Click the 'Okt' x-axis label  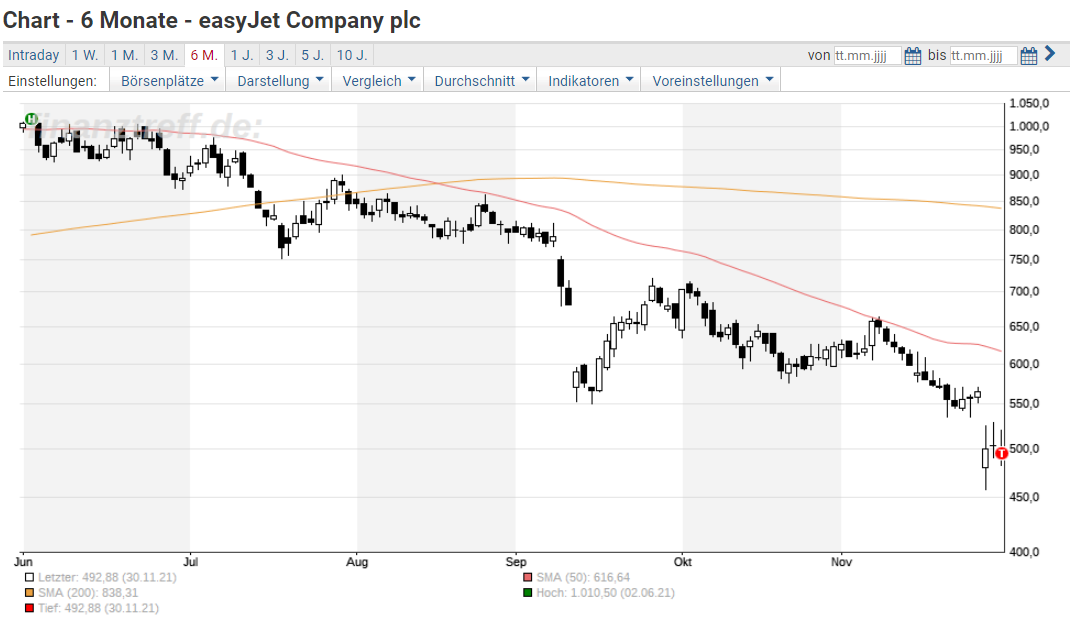coord(683,561)
